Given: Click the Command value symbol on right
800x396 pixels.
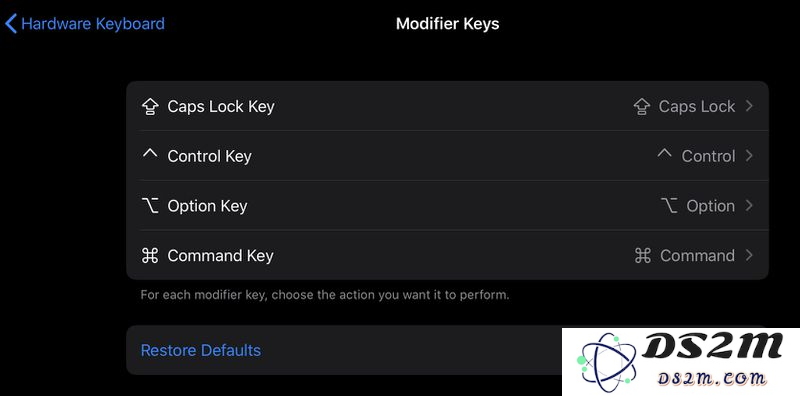Looking at the screenshot, I should [643, 256].
